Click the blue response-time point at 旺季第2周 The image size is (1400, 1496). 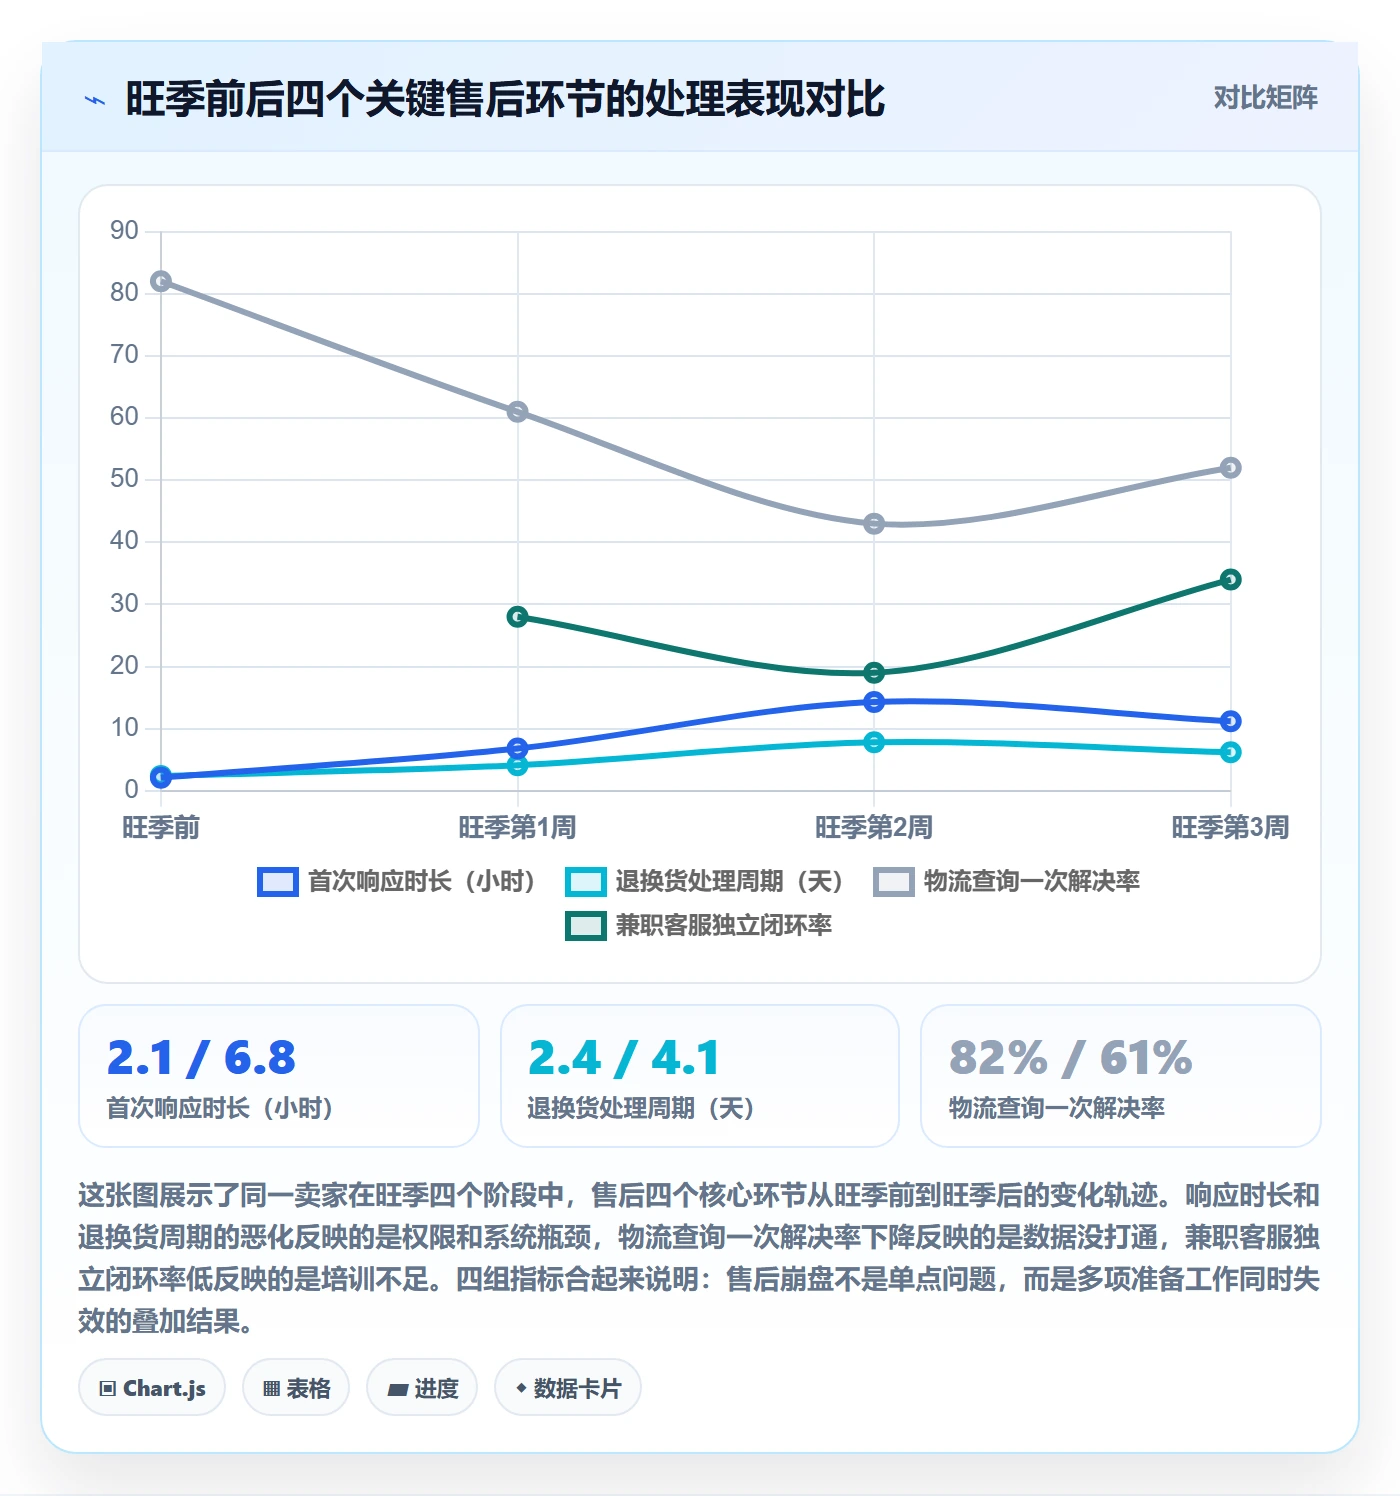(874, 702)
